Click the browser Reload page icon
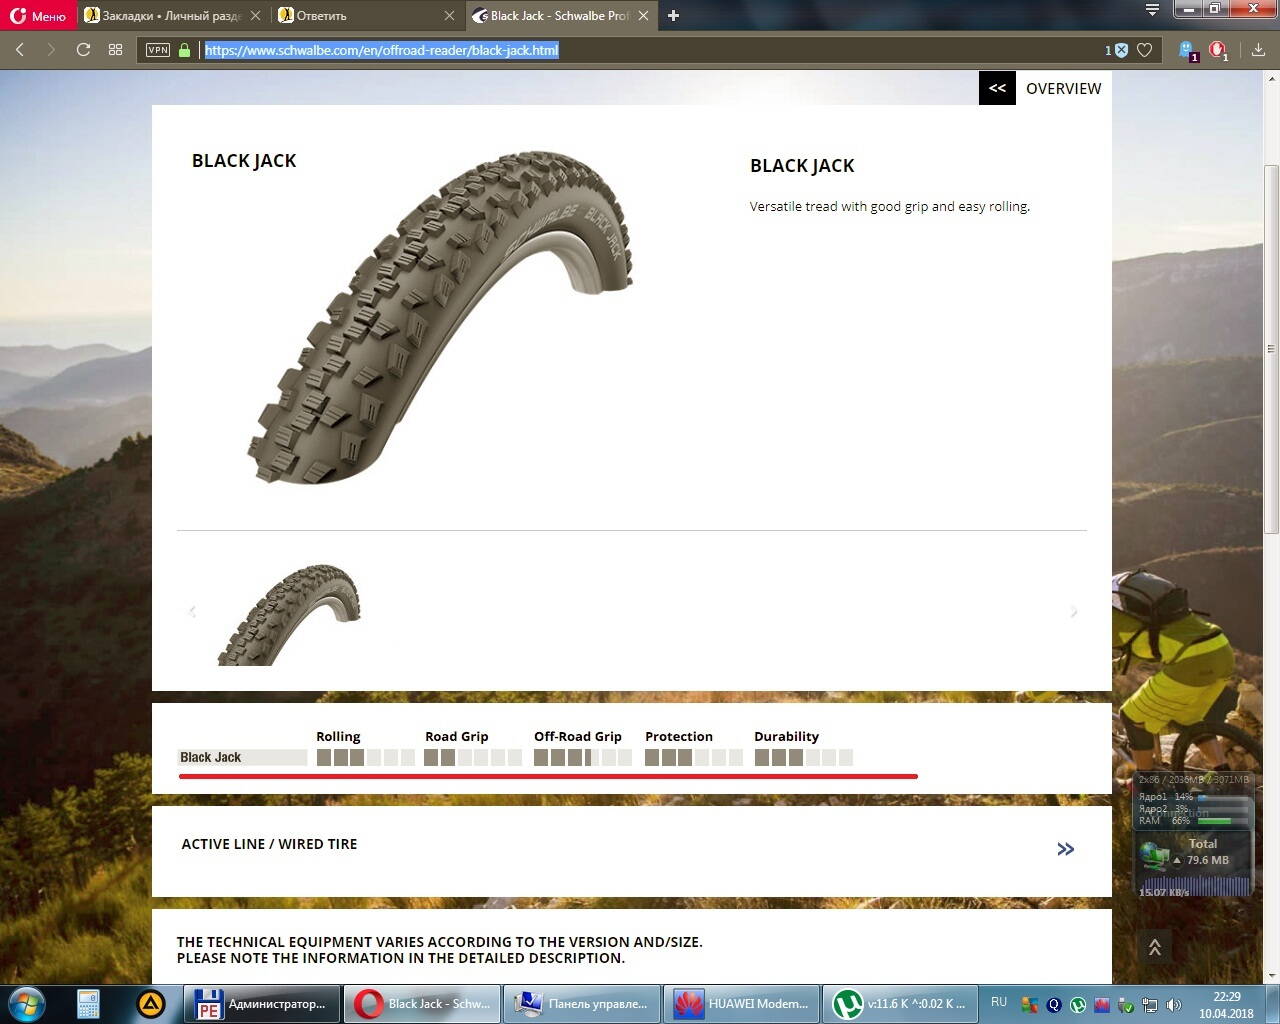The width and height of the screenshot is (1280, 1024). coord(83,50)
